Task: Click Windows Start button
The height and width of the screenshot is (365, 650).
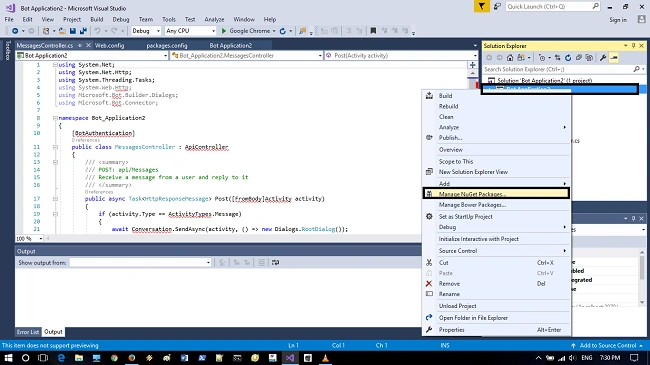Action: 8,358
